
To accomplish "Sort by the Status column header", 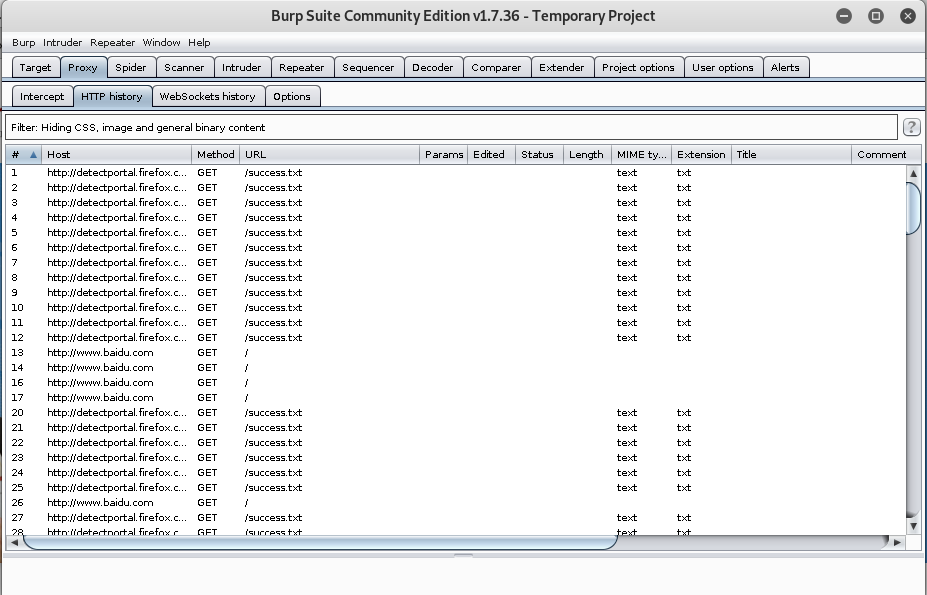I will (539, 154).
